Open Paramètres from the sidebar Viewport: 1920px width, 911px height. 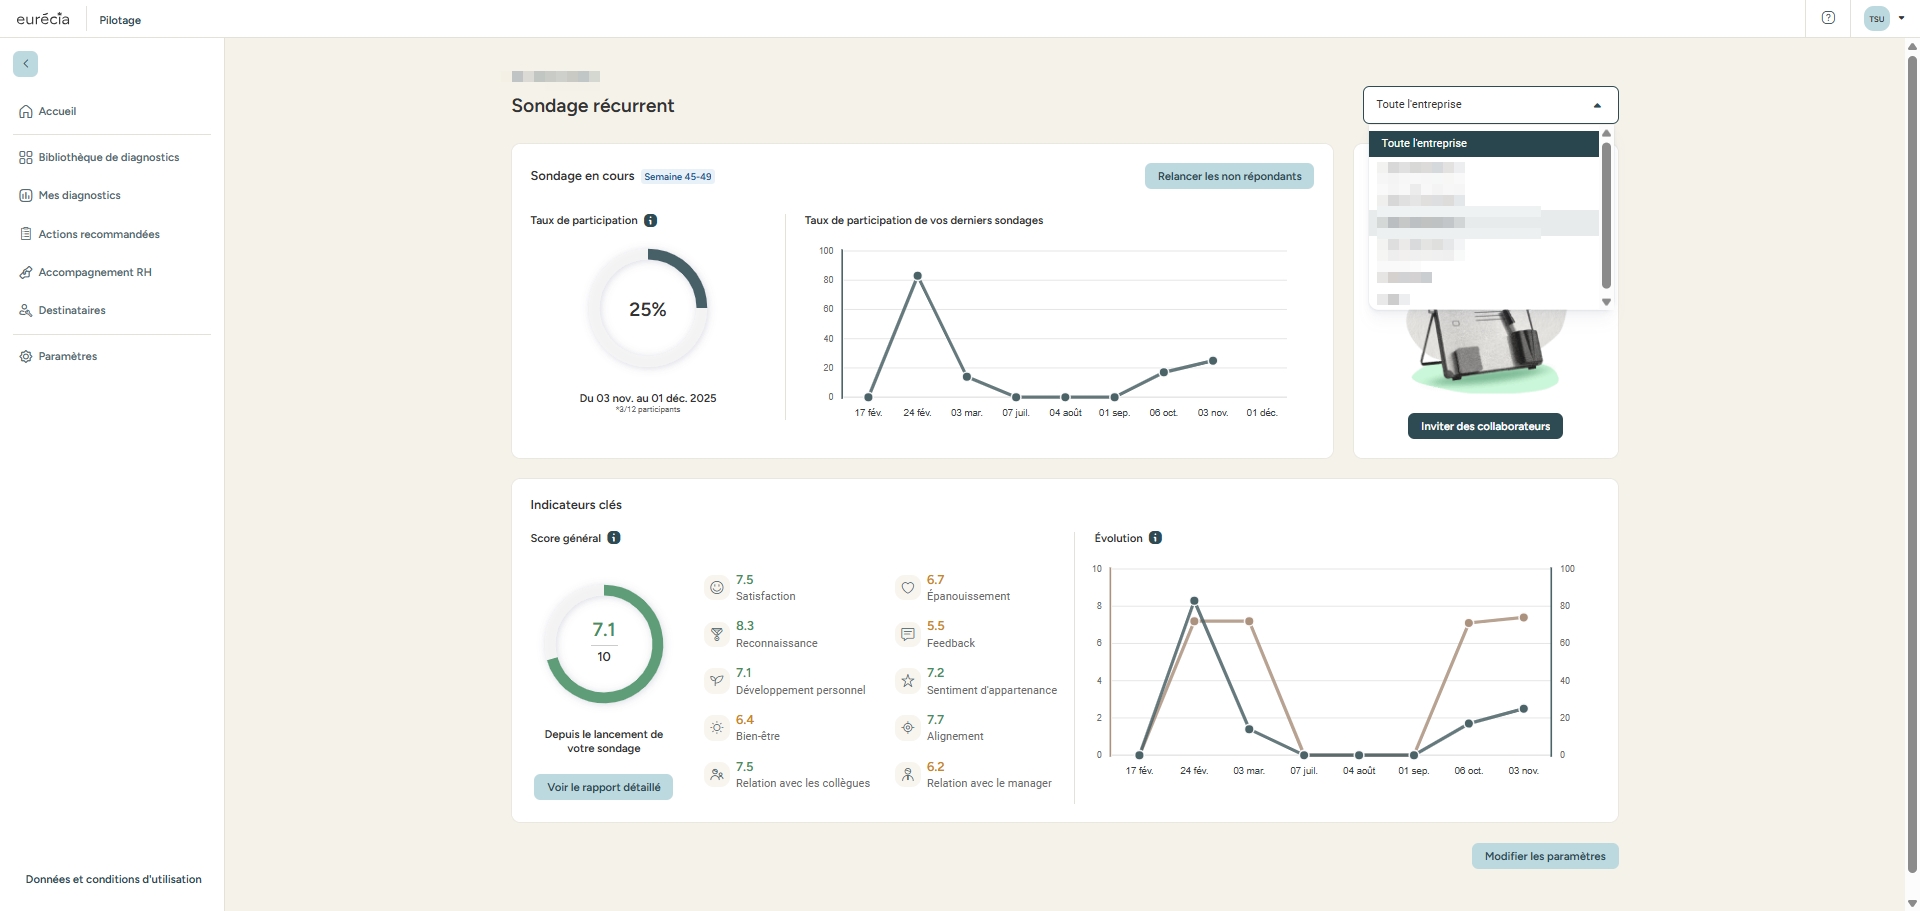pos(67,356)
